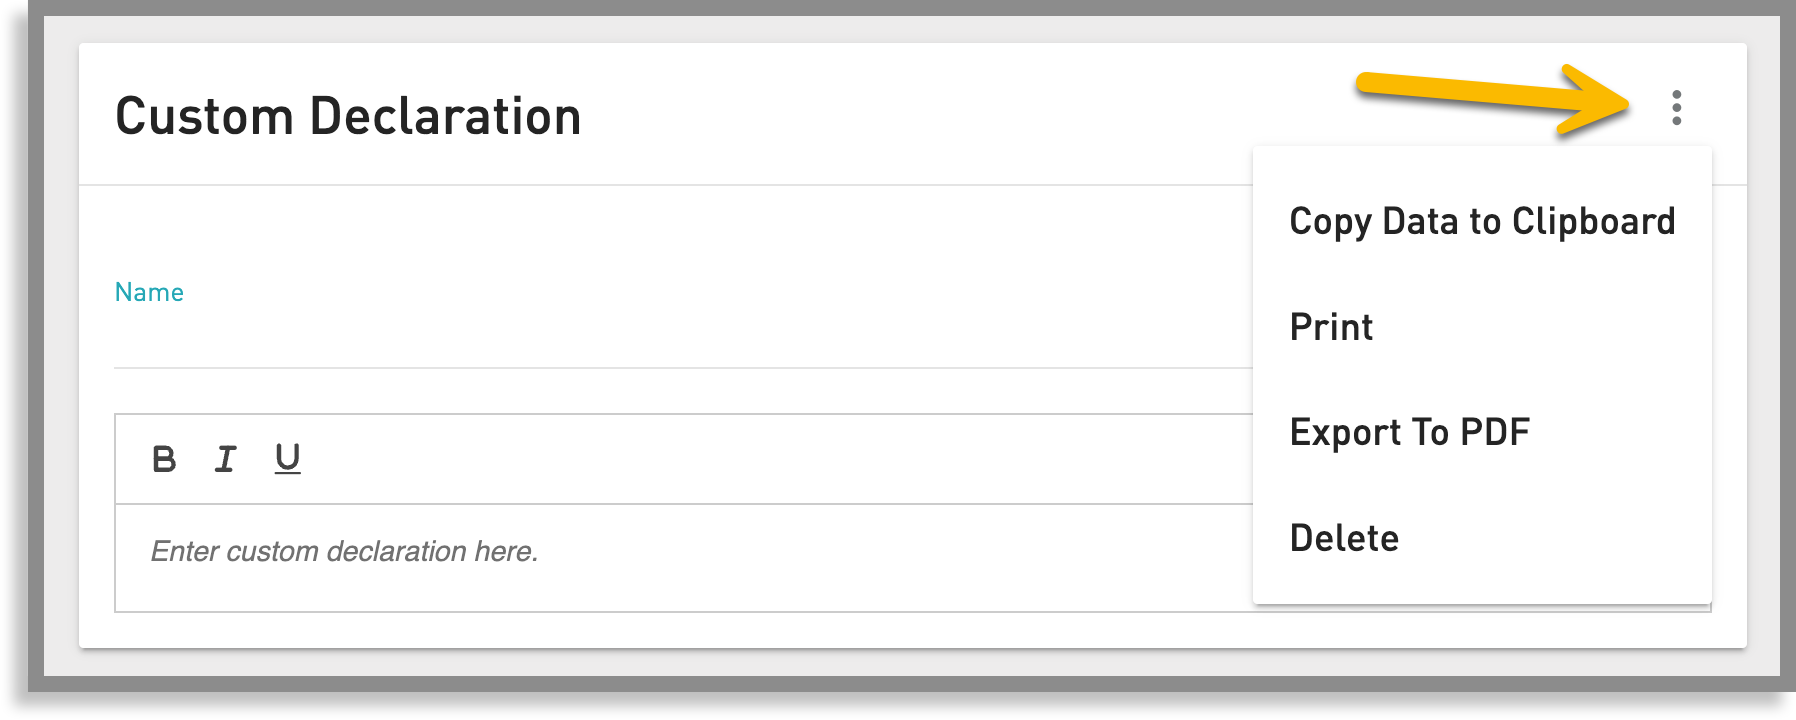This screenshot has height=720, width=1796.
Task: Click the Custom Declaration heading
Action: pyautogui.click(x=348, y=116)
